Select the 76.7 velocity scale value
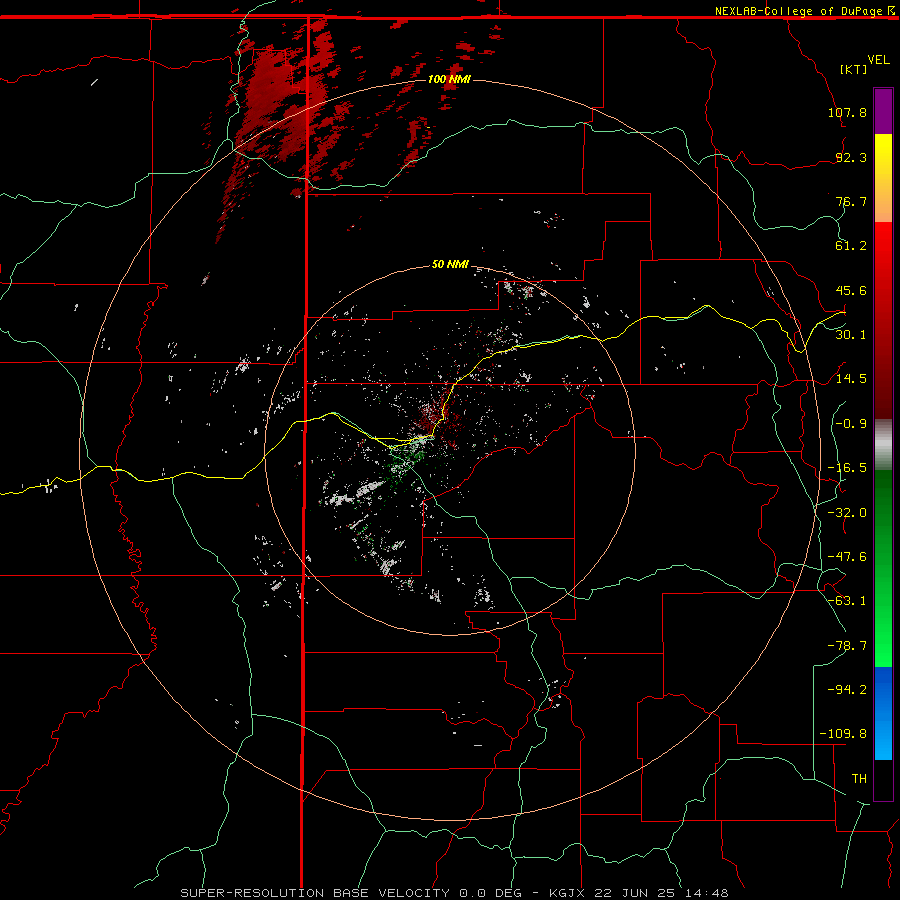 851,201
